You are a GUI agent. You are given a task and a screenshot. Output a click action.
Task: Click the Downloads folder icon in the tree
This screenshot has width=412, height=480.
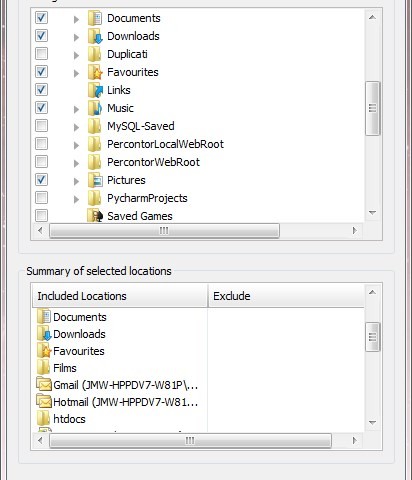(95, 36)
